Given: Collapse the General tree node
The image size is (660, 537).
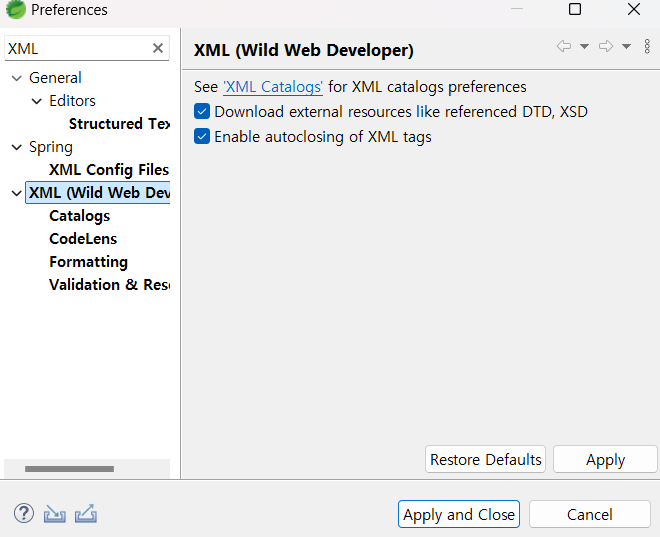Looking at the screenshot, I should [x=17, y=78].
